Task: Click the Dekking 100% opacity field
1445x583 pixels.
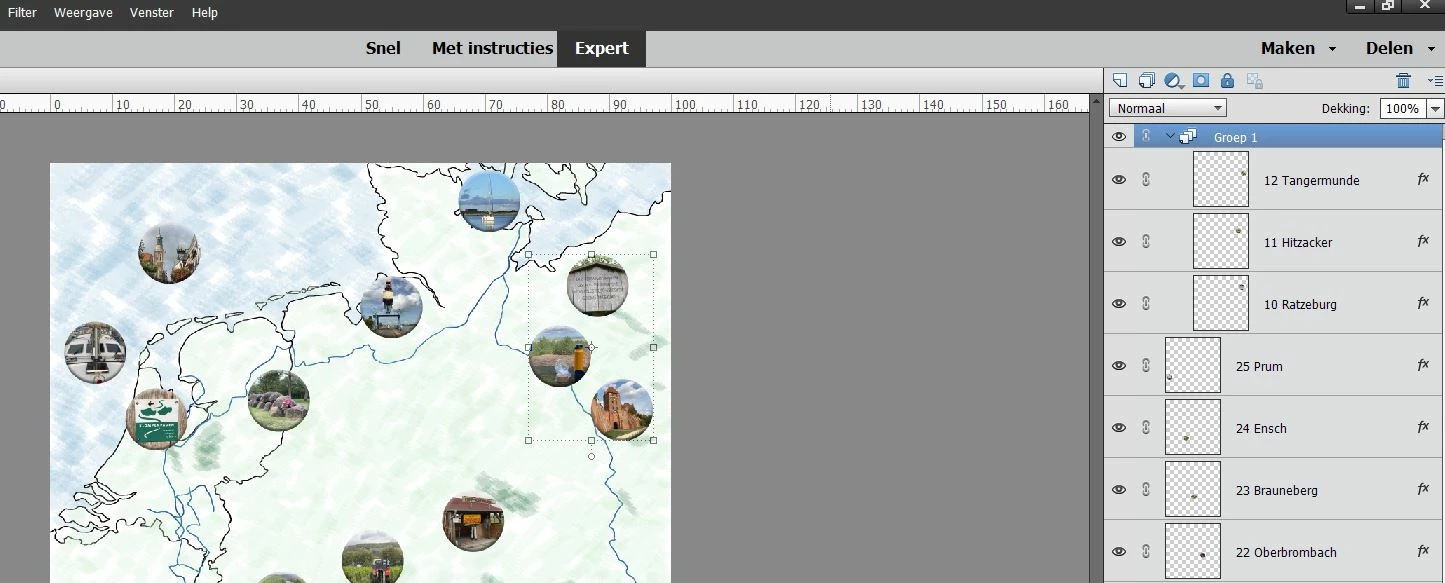Action: click(1403, 108)
